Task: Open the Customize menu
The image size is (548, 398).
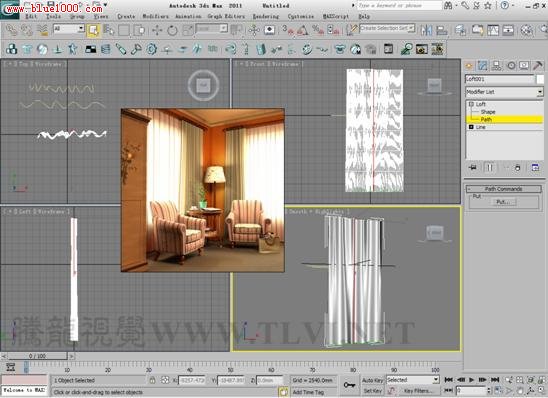Action: point(301,16)
